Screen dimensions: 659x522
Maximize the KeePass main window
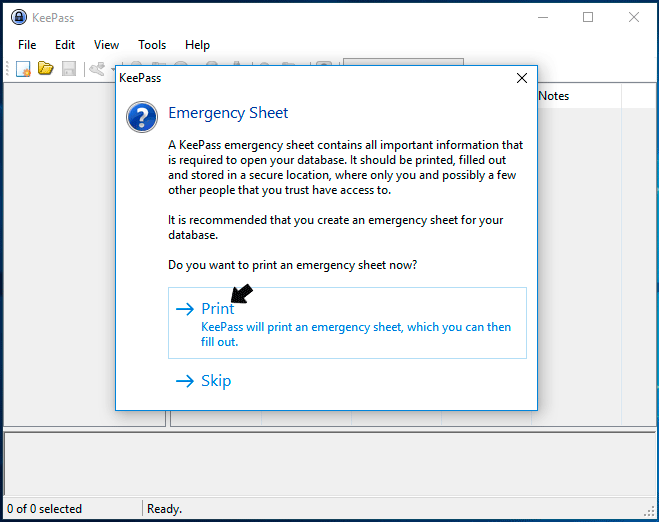click(x=588, y=17)
